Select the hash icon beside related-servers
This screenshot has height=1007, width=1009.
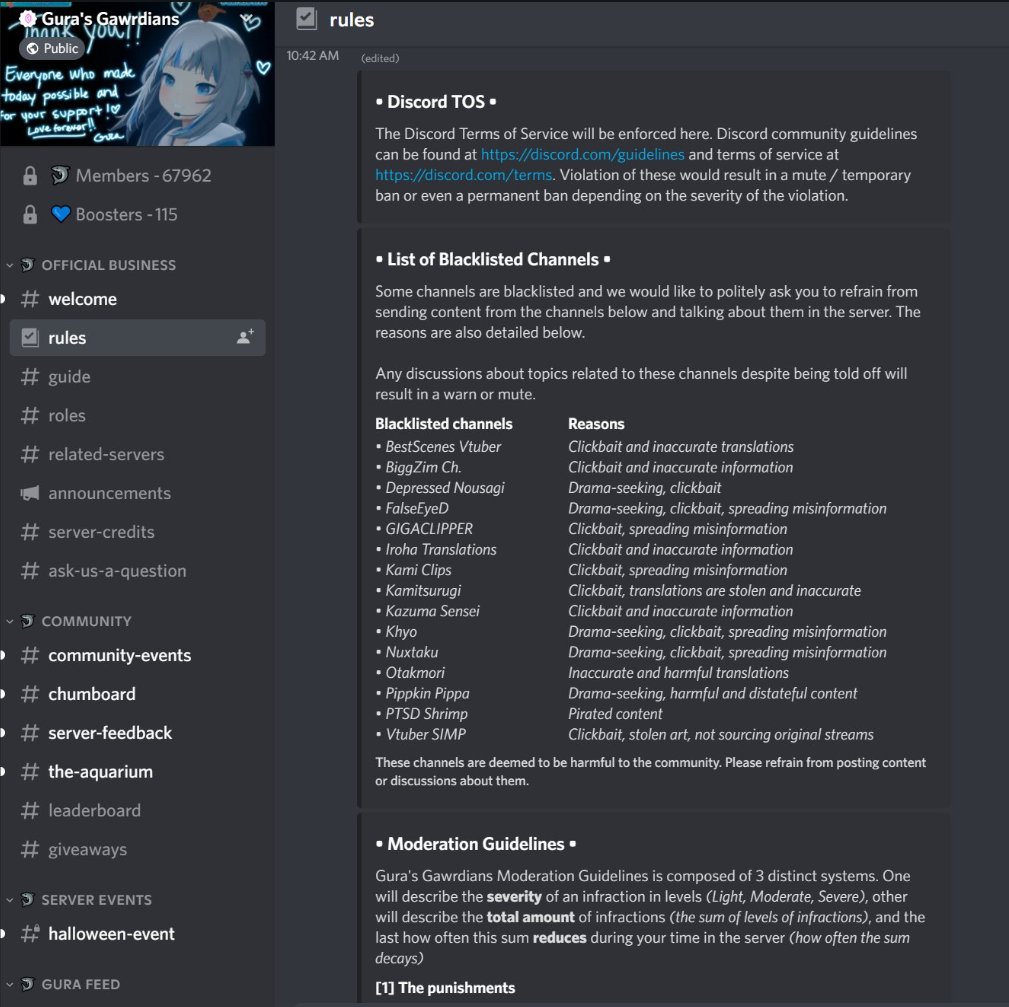pos(30,454)
